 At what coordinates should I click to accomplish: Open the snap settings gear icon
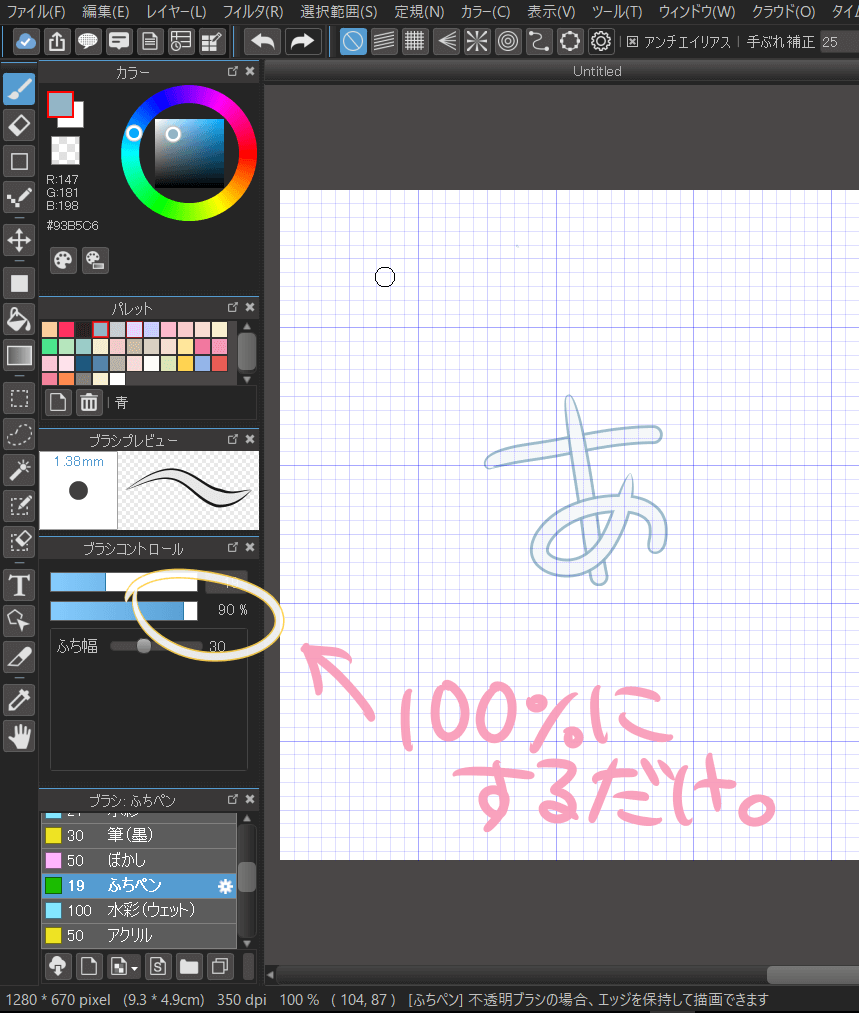pos(601,42)
